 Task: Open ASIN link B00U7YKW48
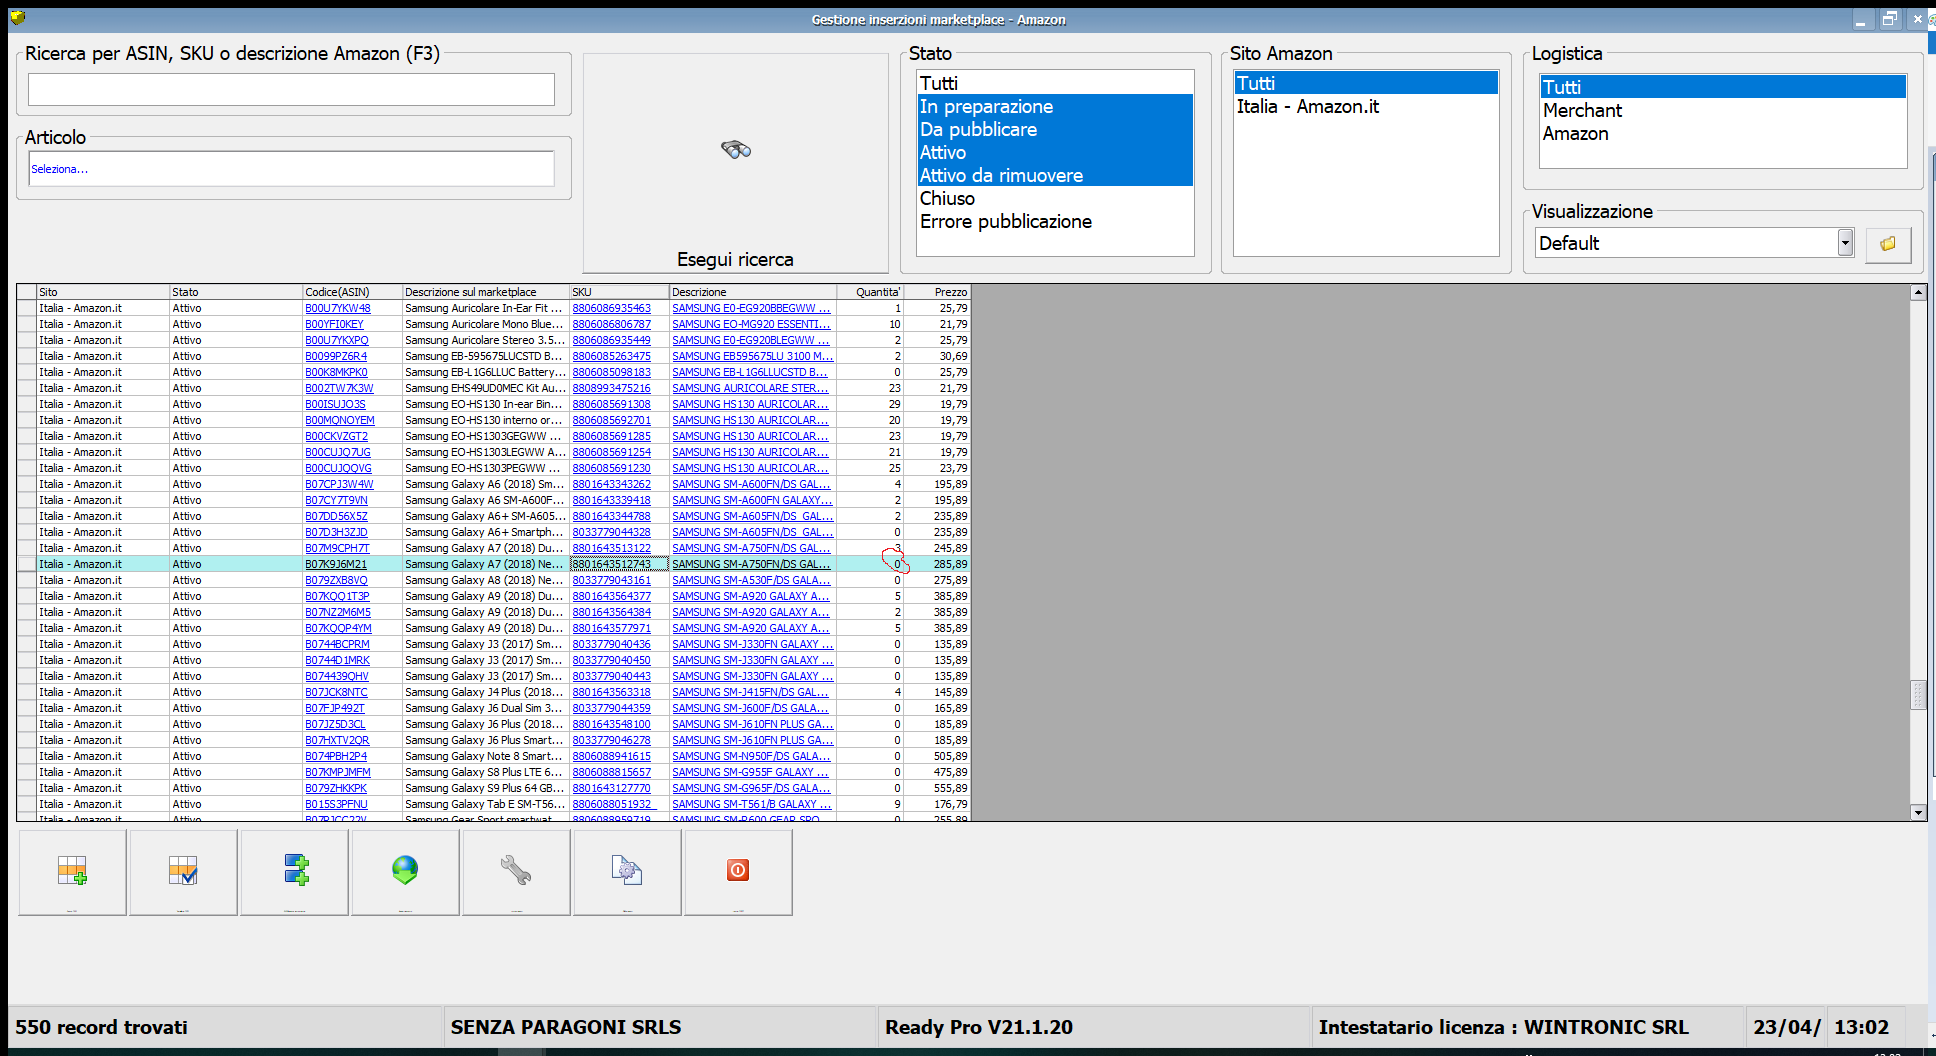coord(338,308)
